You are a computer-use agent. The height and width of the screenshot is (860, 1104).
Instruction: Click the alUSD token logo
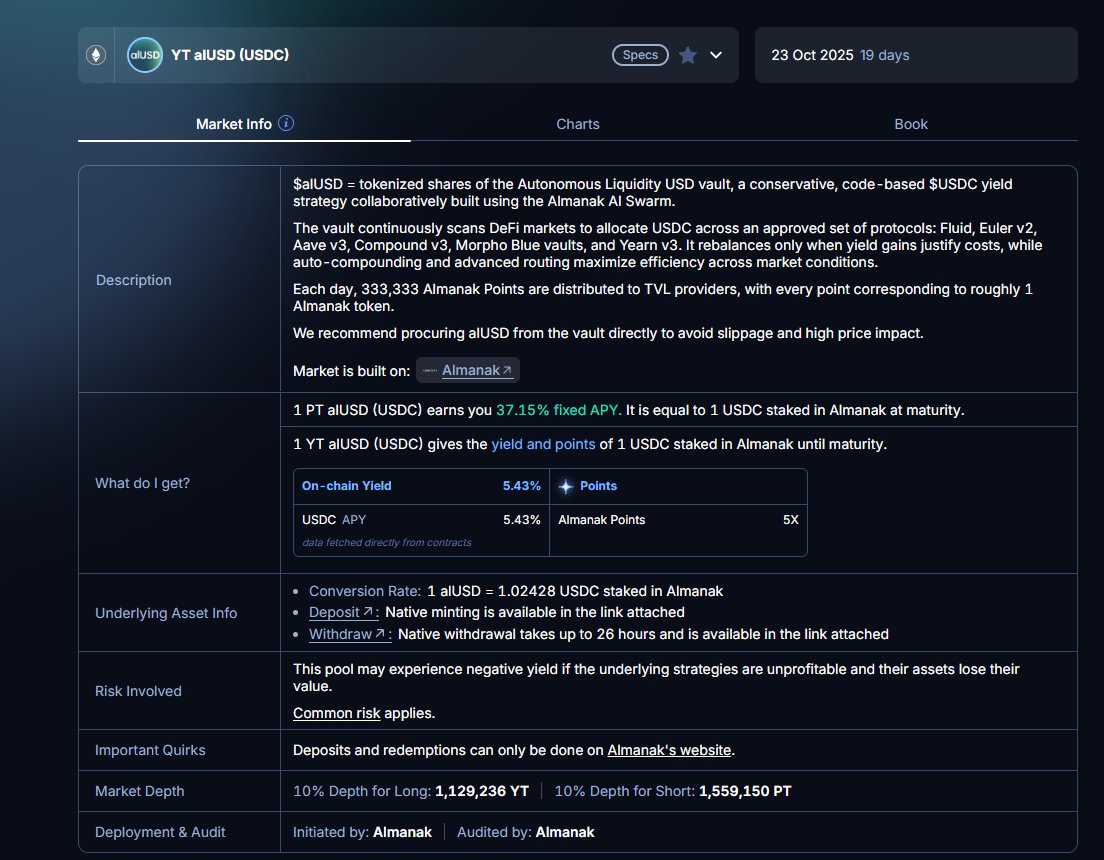click(144, 55)
